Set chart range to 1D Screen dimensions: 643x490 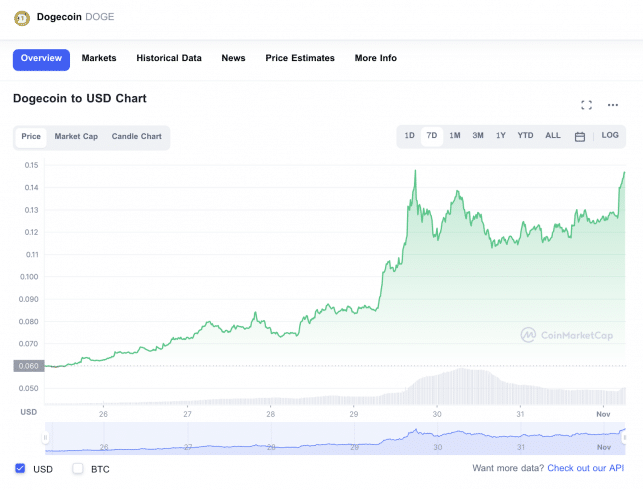pyautogui.click(x=409, y=135)
